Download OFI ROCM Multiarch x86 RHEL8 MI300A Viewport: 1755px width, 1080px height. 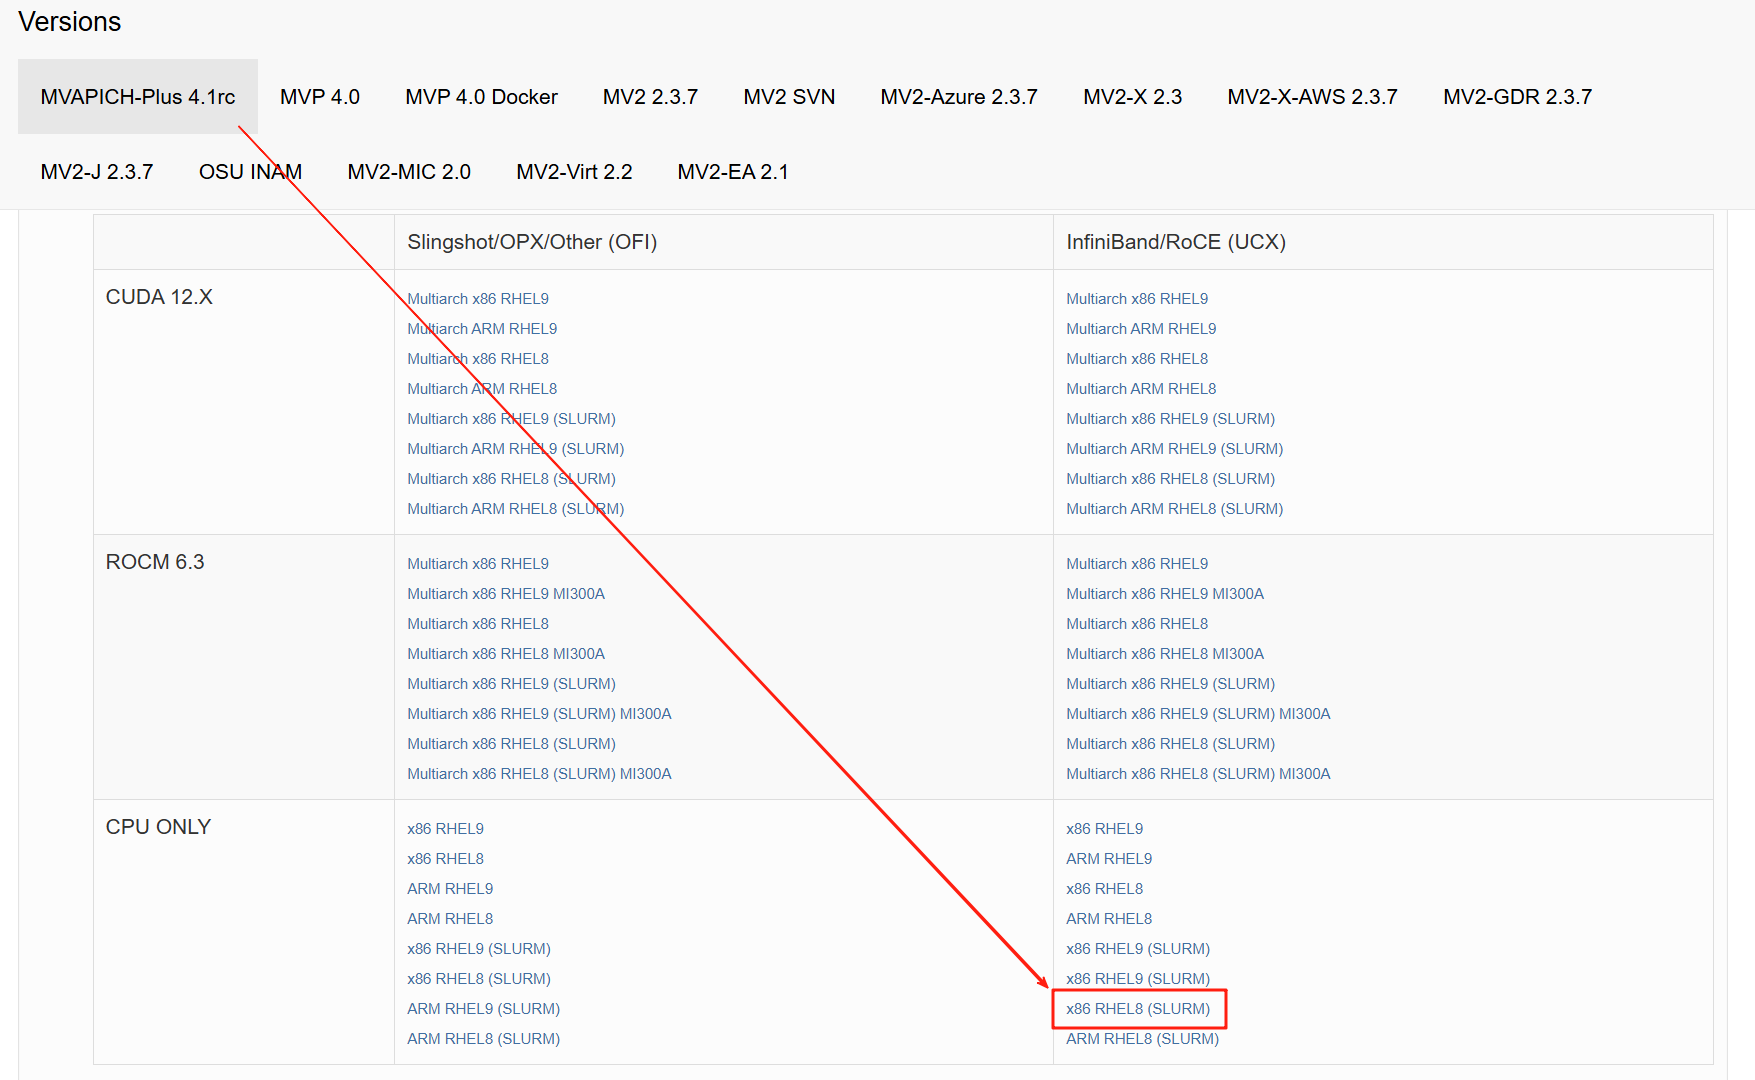tap(506, 654)
